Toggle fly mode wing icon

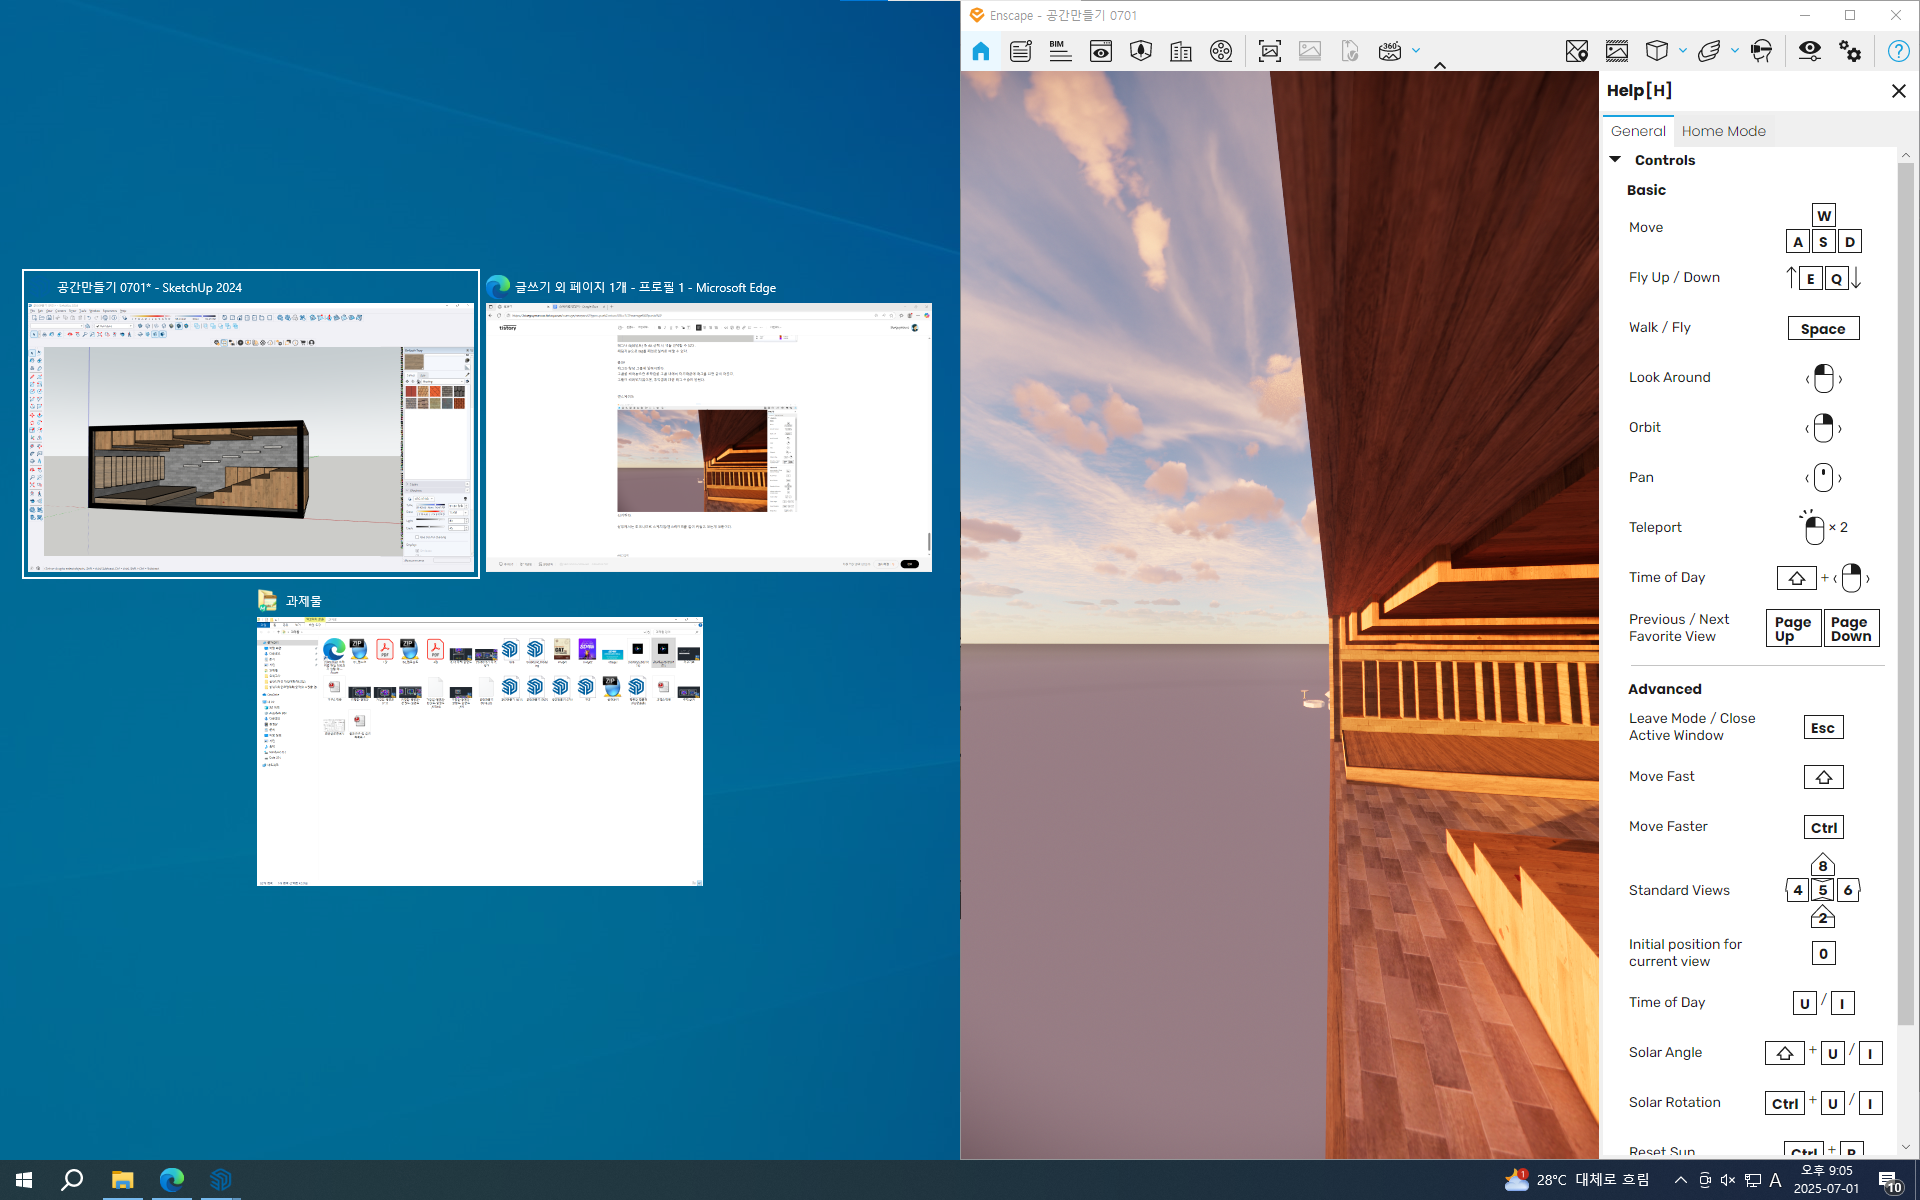1709,51
